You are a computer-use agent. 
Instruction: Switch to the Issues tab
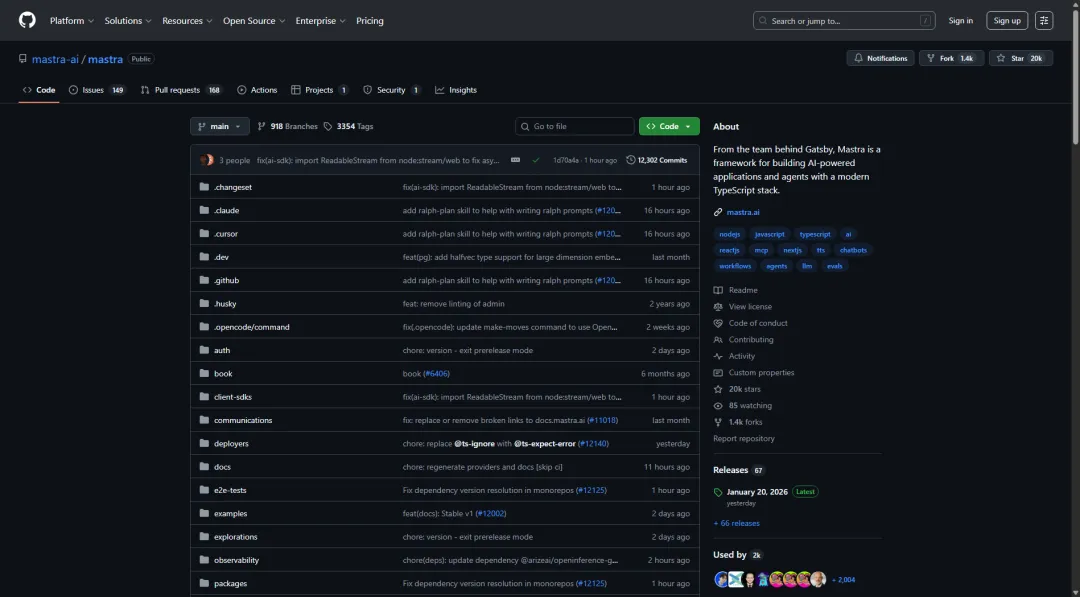pyautogui.click(x=97, y=90)
